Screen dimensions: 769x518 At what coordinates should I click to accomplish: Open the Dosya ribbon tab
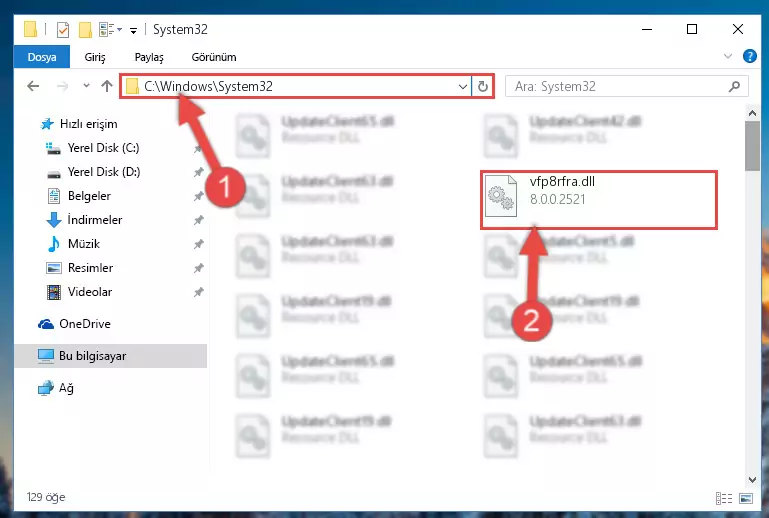click(x=42, y=57)
